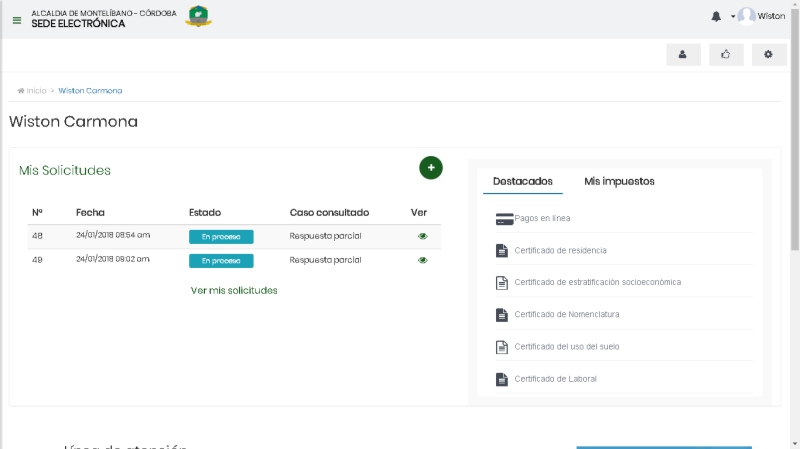Click the thumbs-up icon button
The height and width of the screenshot is (449, 800).
pyautogui.click(x=726, y=55)
